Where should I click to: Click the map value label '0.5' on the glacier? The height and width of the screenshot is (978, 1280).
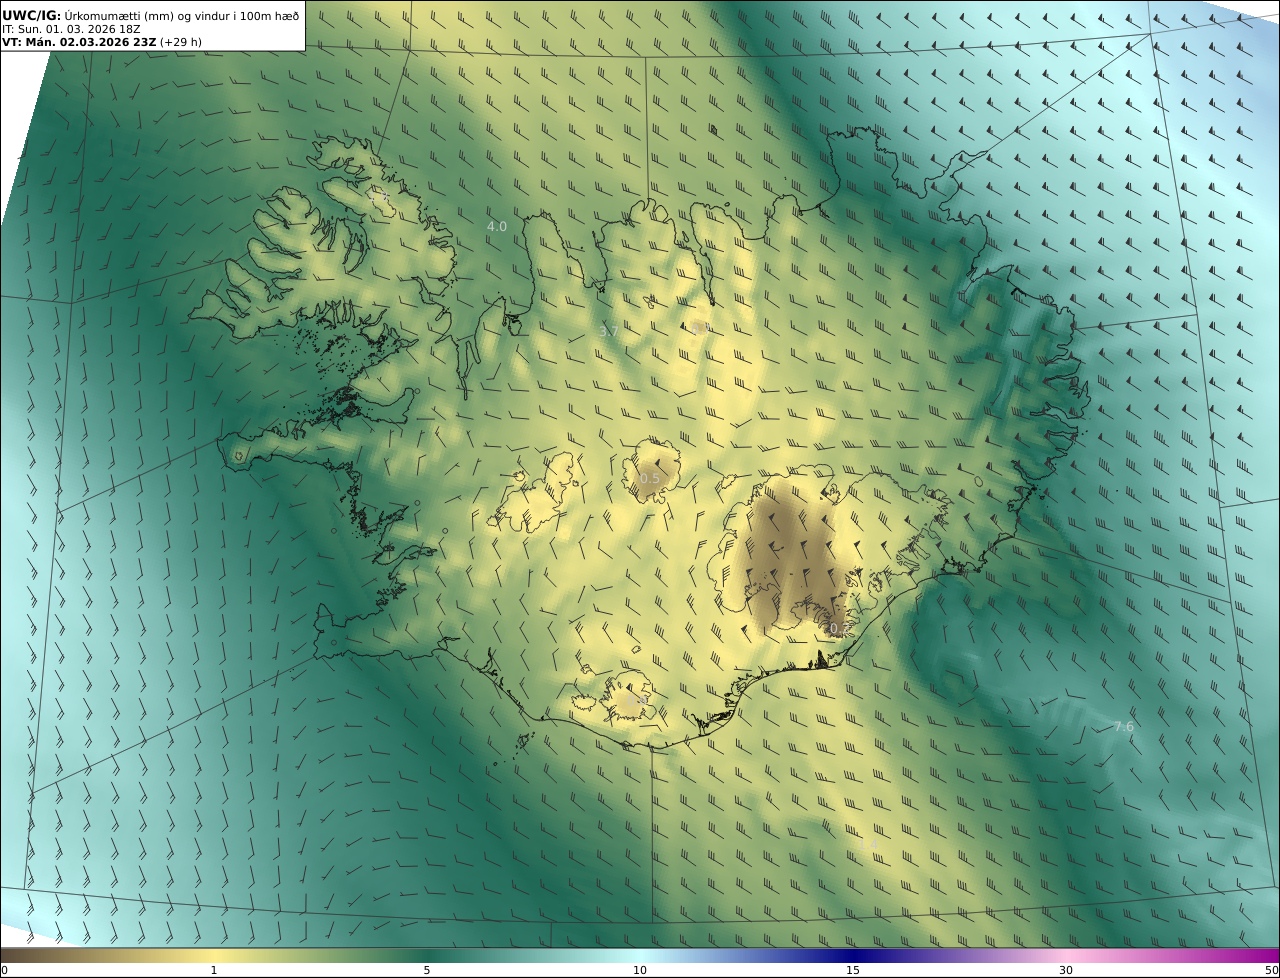[x=650, y=478]
